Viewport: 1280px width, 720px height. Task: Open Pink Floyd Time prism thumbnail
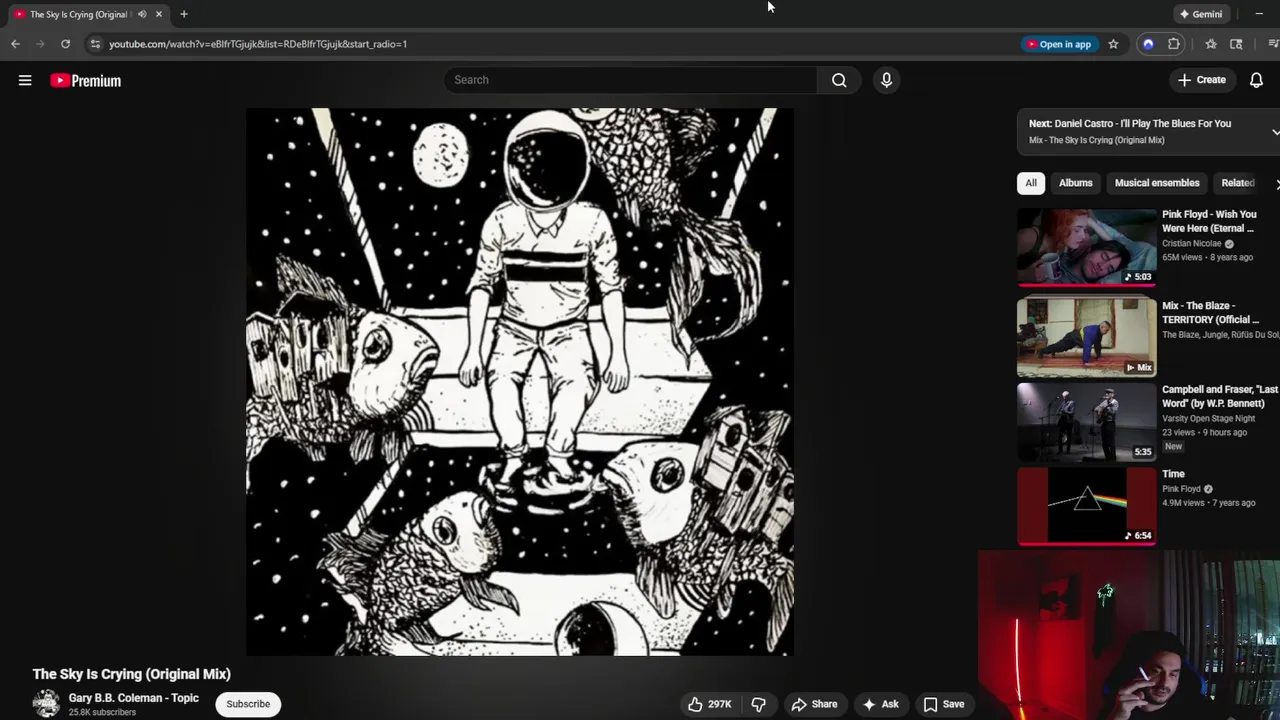[x=1087, y=506]
